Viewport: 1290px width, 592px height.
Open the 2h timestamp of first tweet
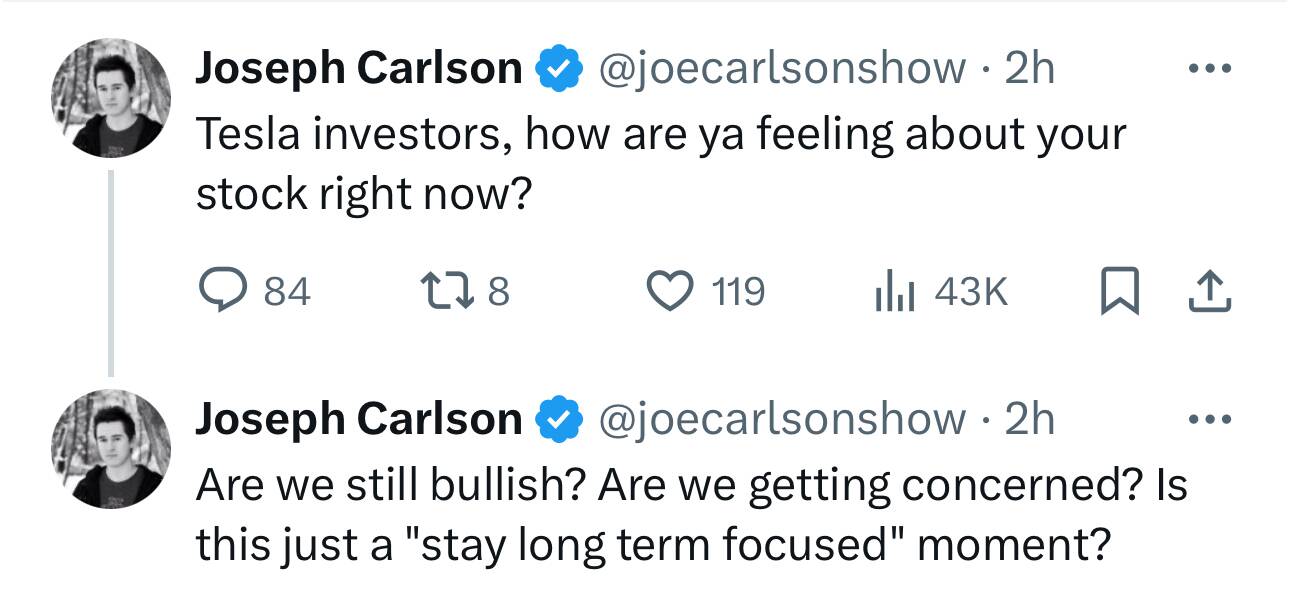pos(1029,69)
